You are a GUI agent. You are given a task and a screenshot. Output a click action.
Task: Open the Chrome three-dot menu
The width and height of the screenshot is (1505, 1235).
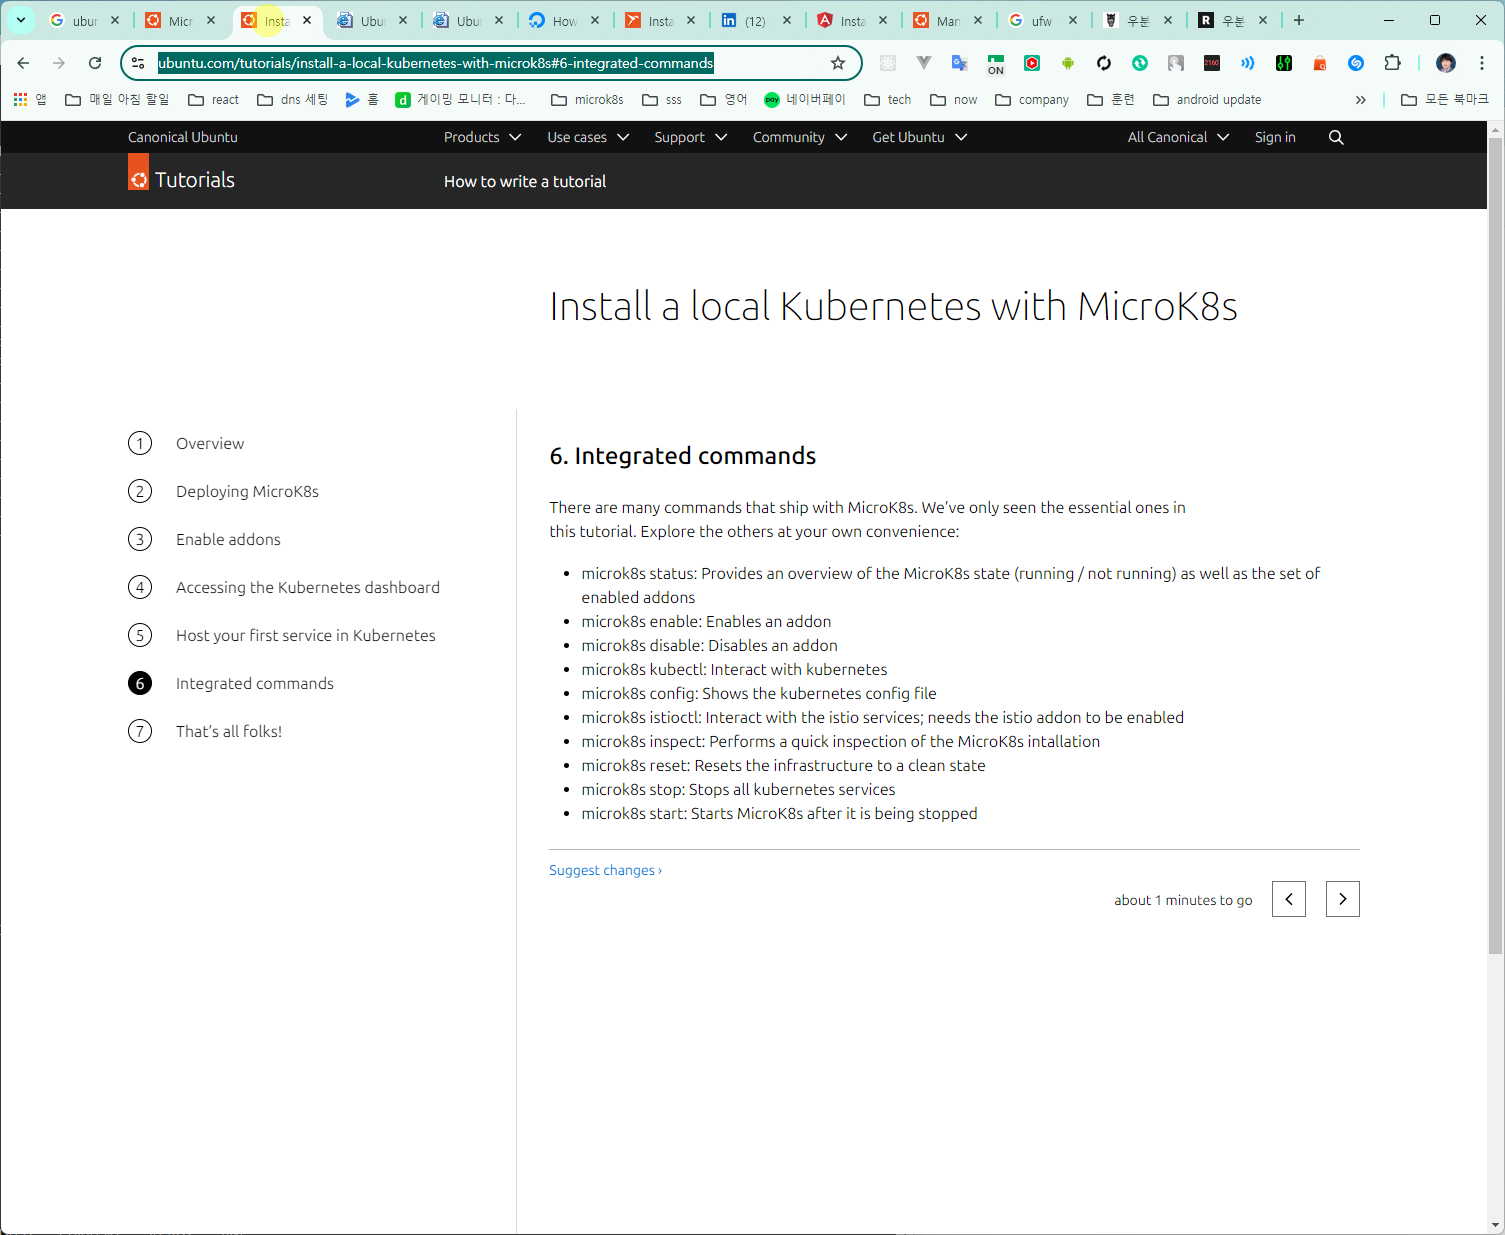[x=1482, y=63]
